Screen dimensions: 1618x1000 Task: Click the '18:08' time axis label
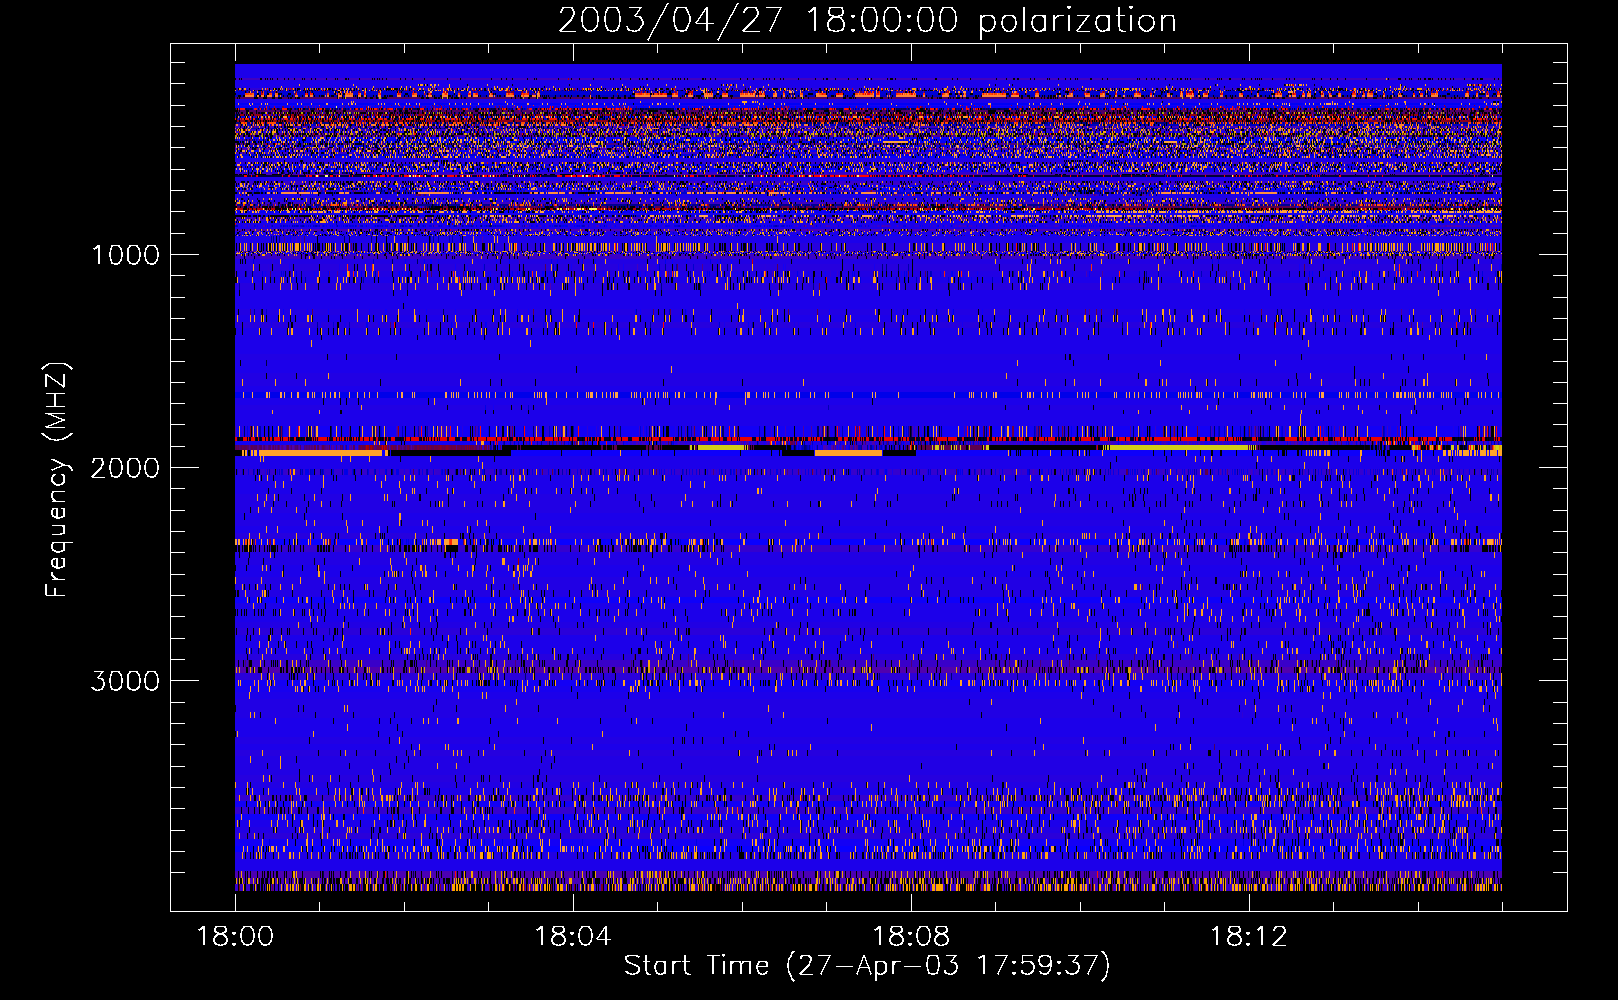(x=911, y=937)
